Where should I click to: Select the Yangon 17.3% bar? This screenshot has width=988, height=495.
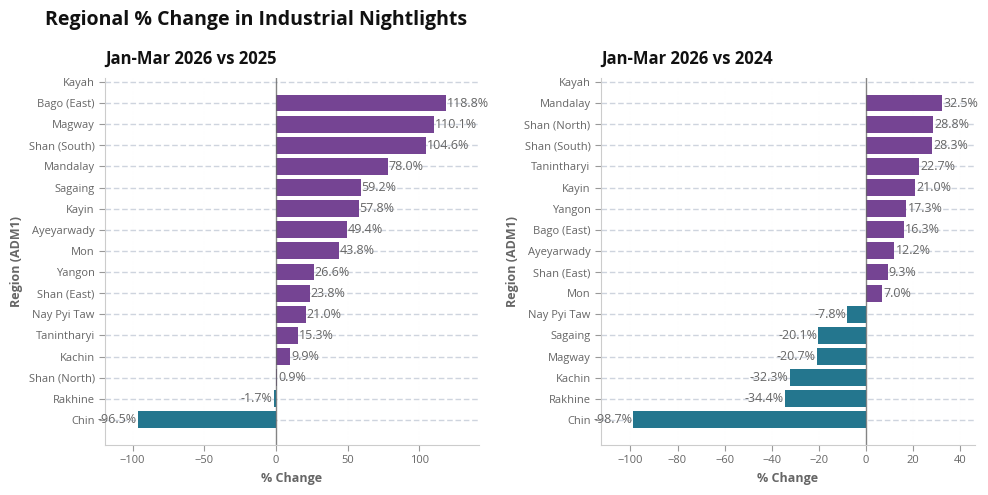(886, 208)
